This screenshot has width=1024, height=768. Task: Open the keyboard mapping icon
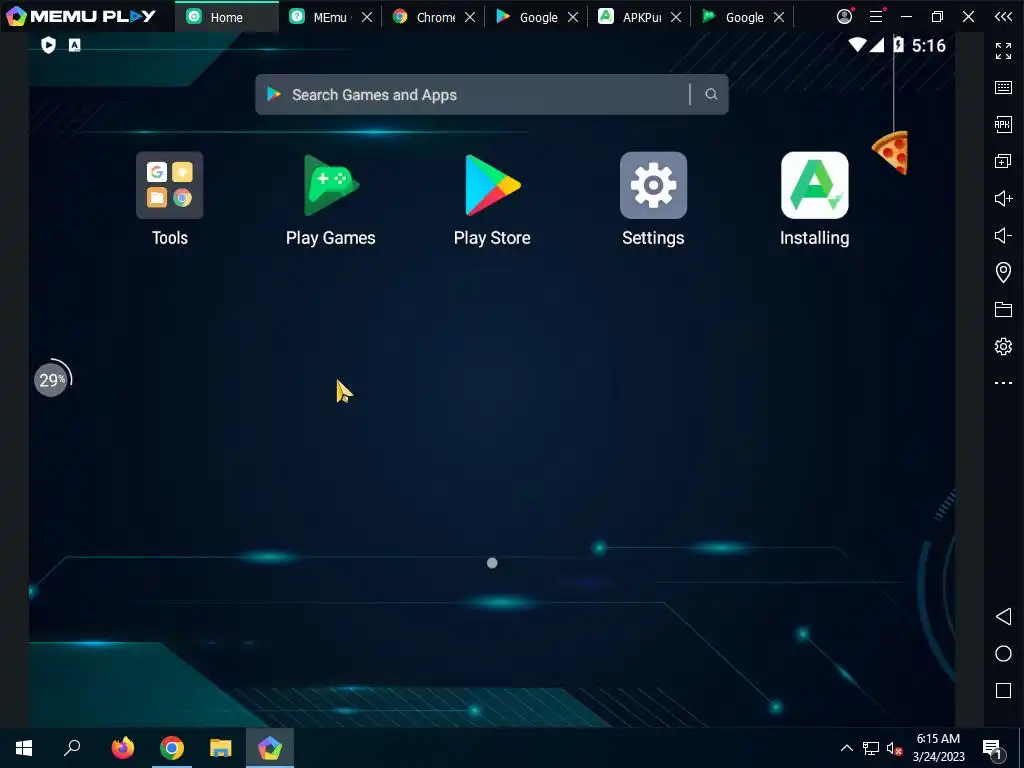coord(1003,88)
